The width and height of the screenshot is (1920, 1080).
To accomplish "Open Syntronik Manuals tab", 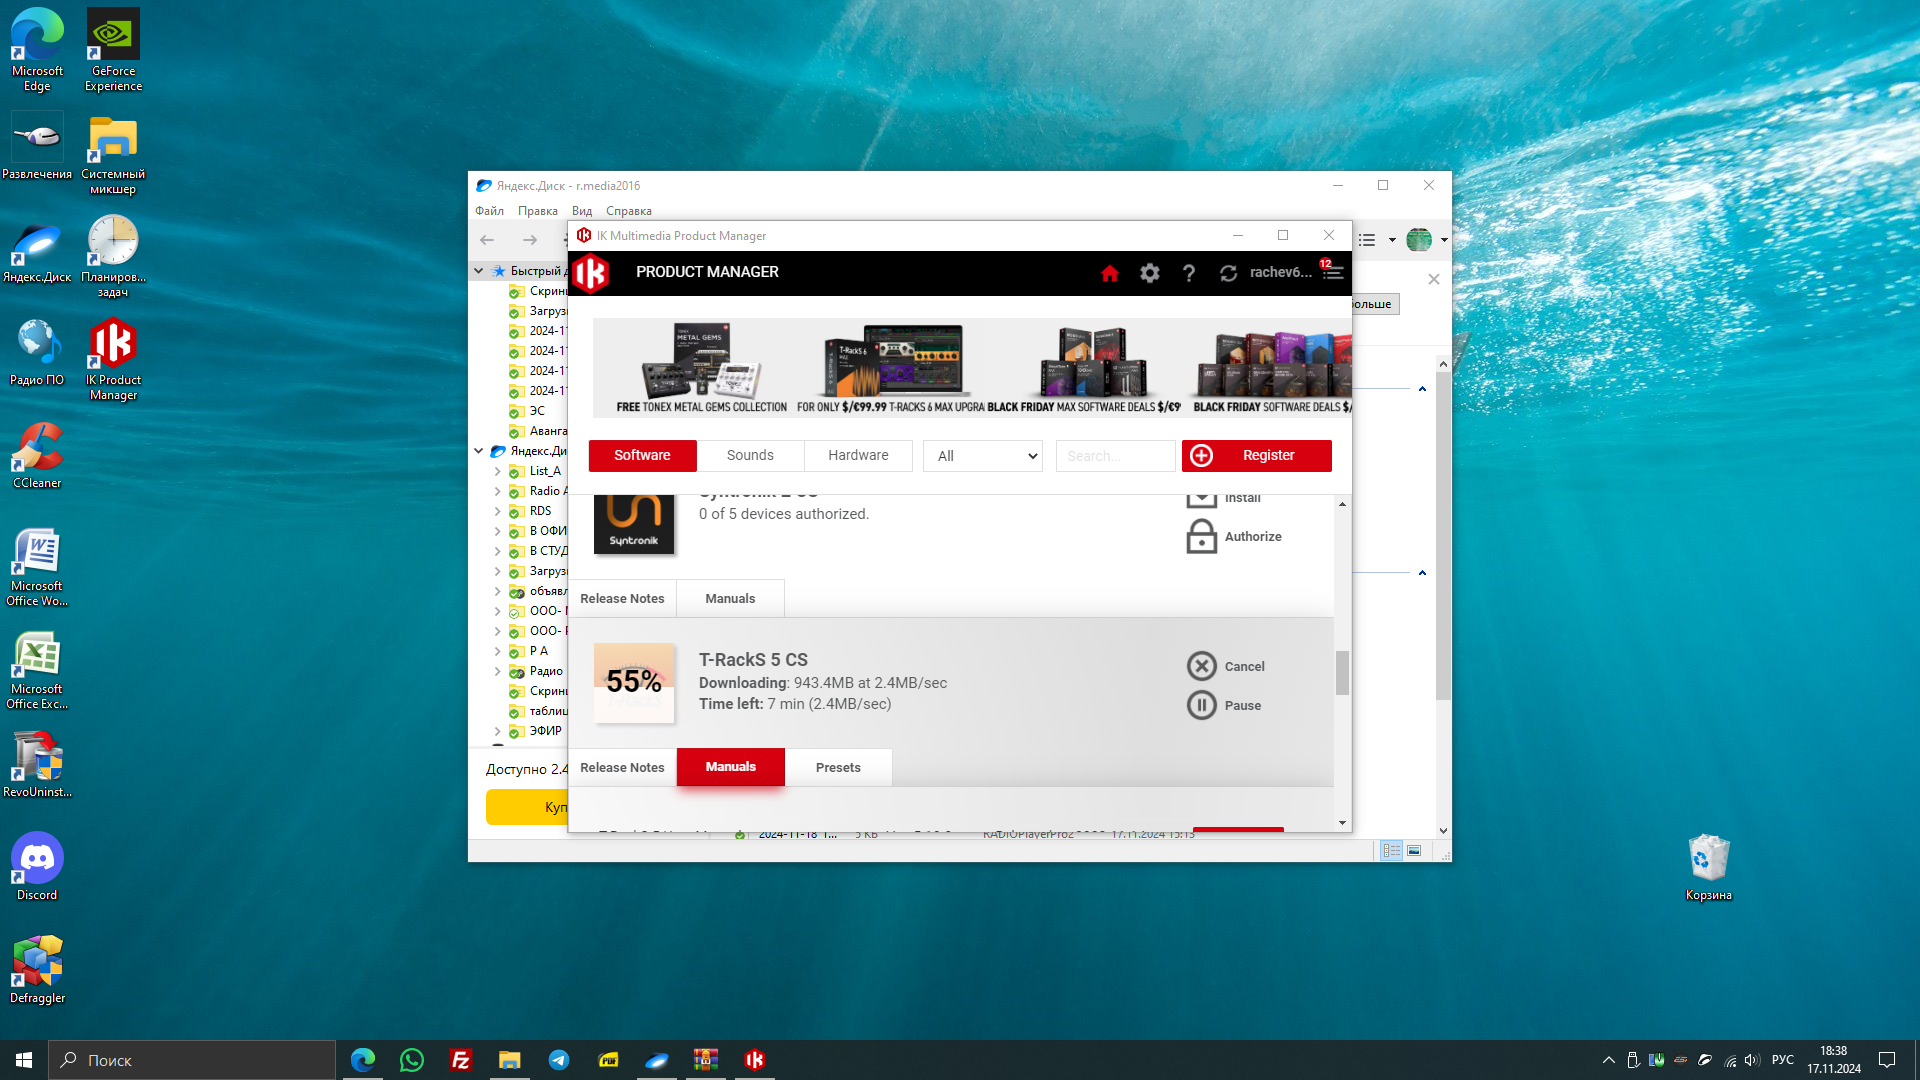I will (x=730, y=598).
